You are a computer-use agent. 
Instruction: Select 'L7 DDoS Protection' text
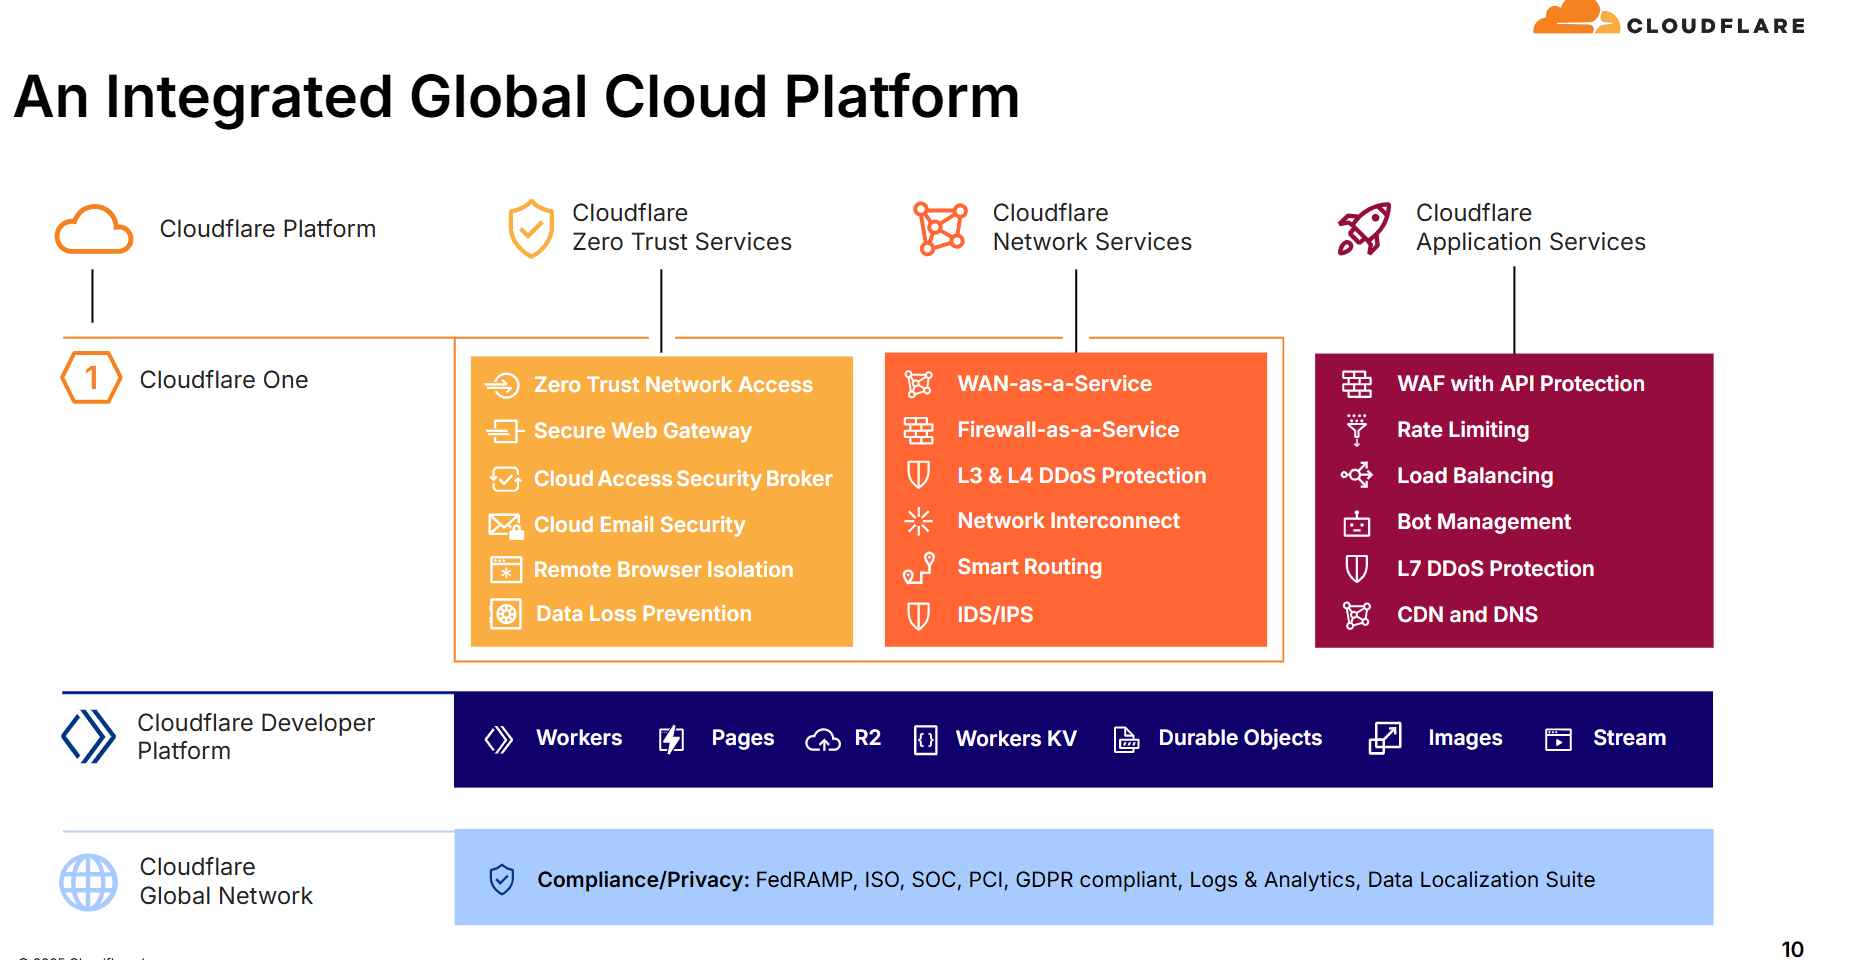[1496, 569]
